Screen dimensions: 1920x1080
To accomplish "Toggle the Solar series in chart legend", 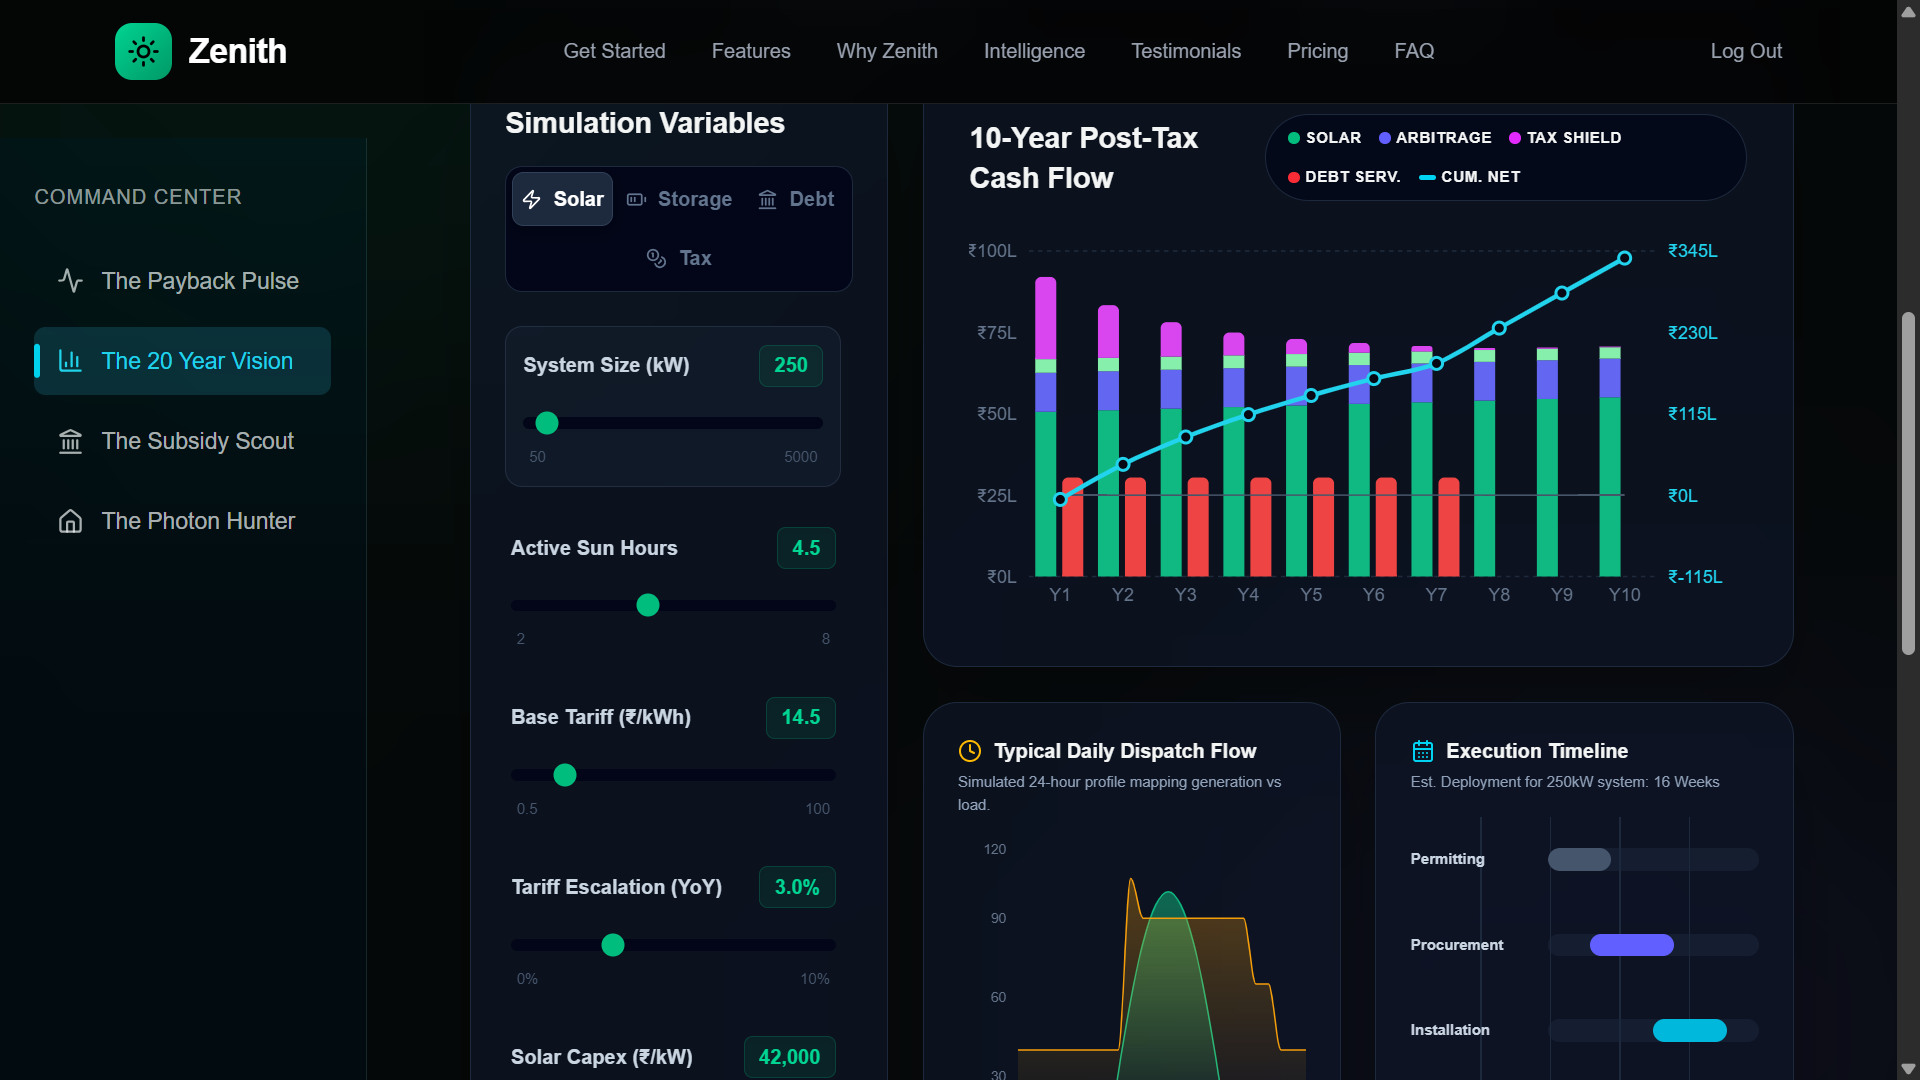I will pos(1324,138).
